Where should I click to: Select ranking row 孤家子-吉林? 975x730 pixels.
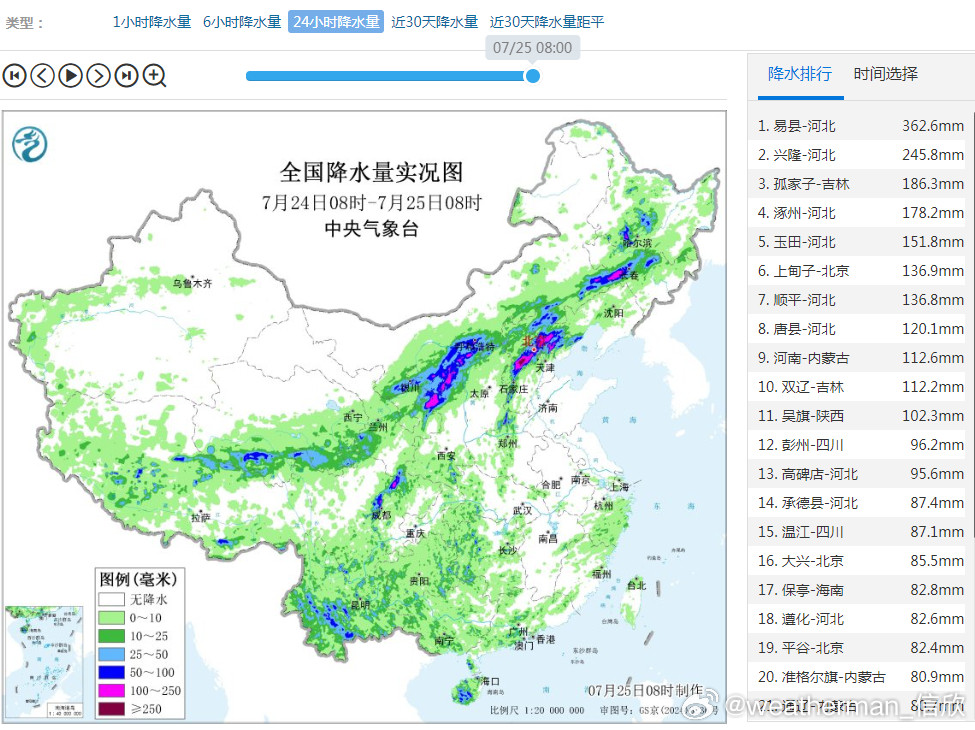858,184
